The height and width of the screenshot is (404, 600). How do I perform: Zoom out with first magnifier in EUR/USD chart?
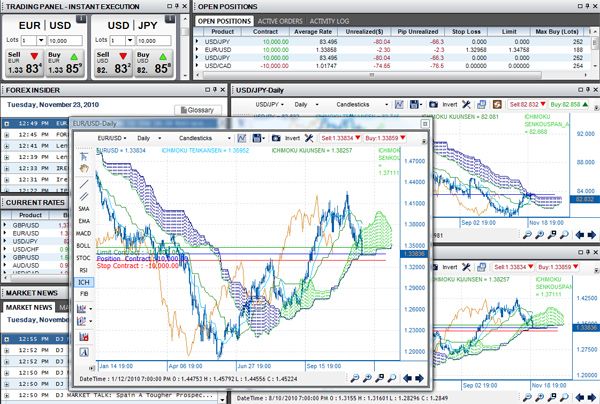click(x=355, y=378)
